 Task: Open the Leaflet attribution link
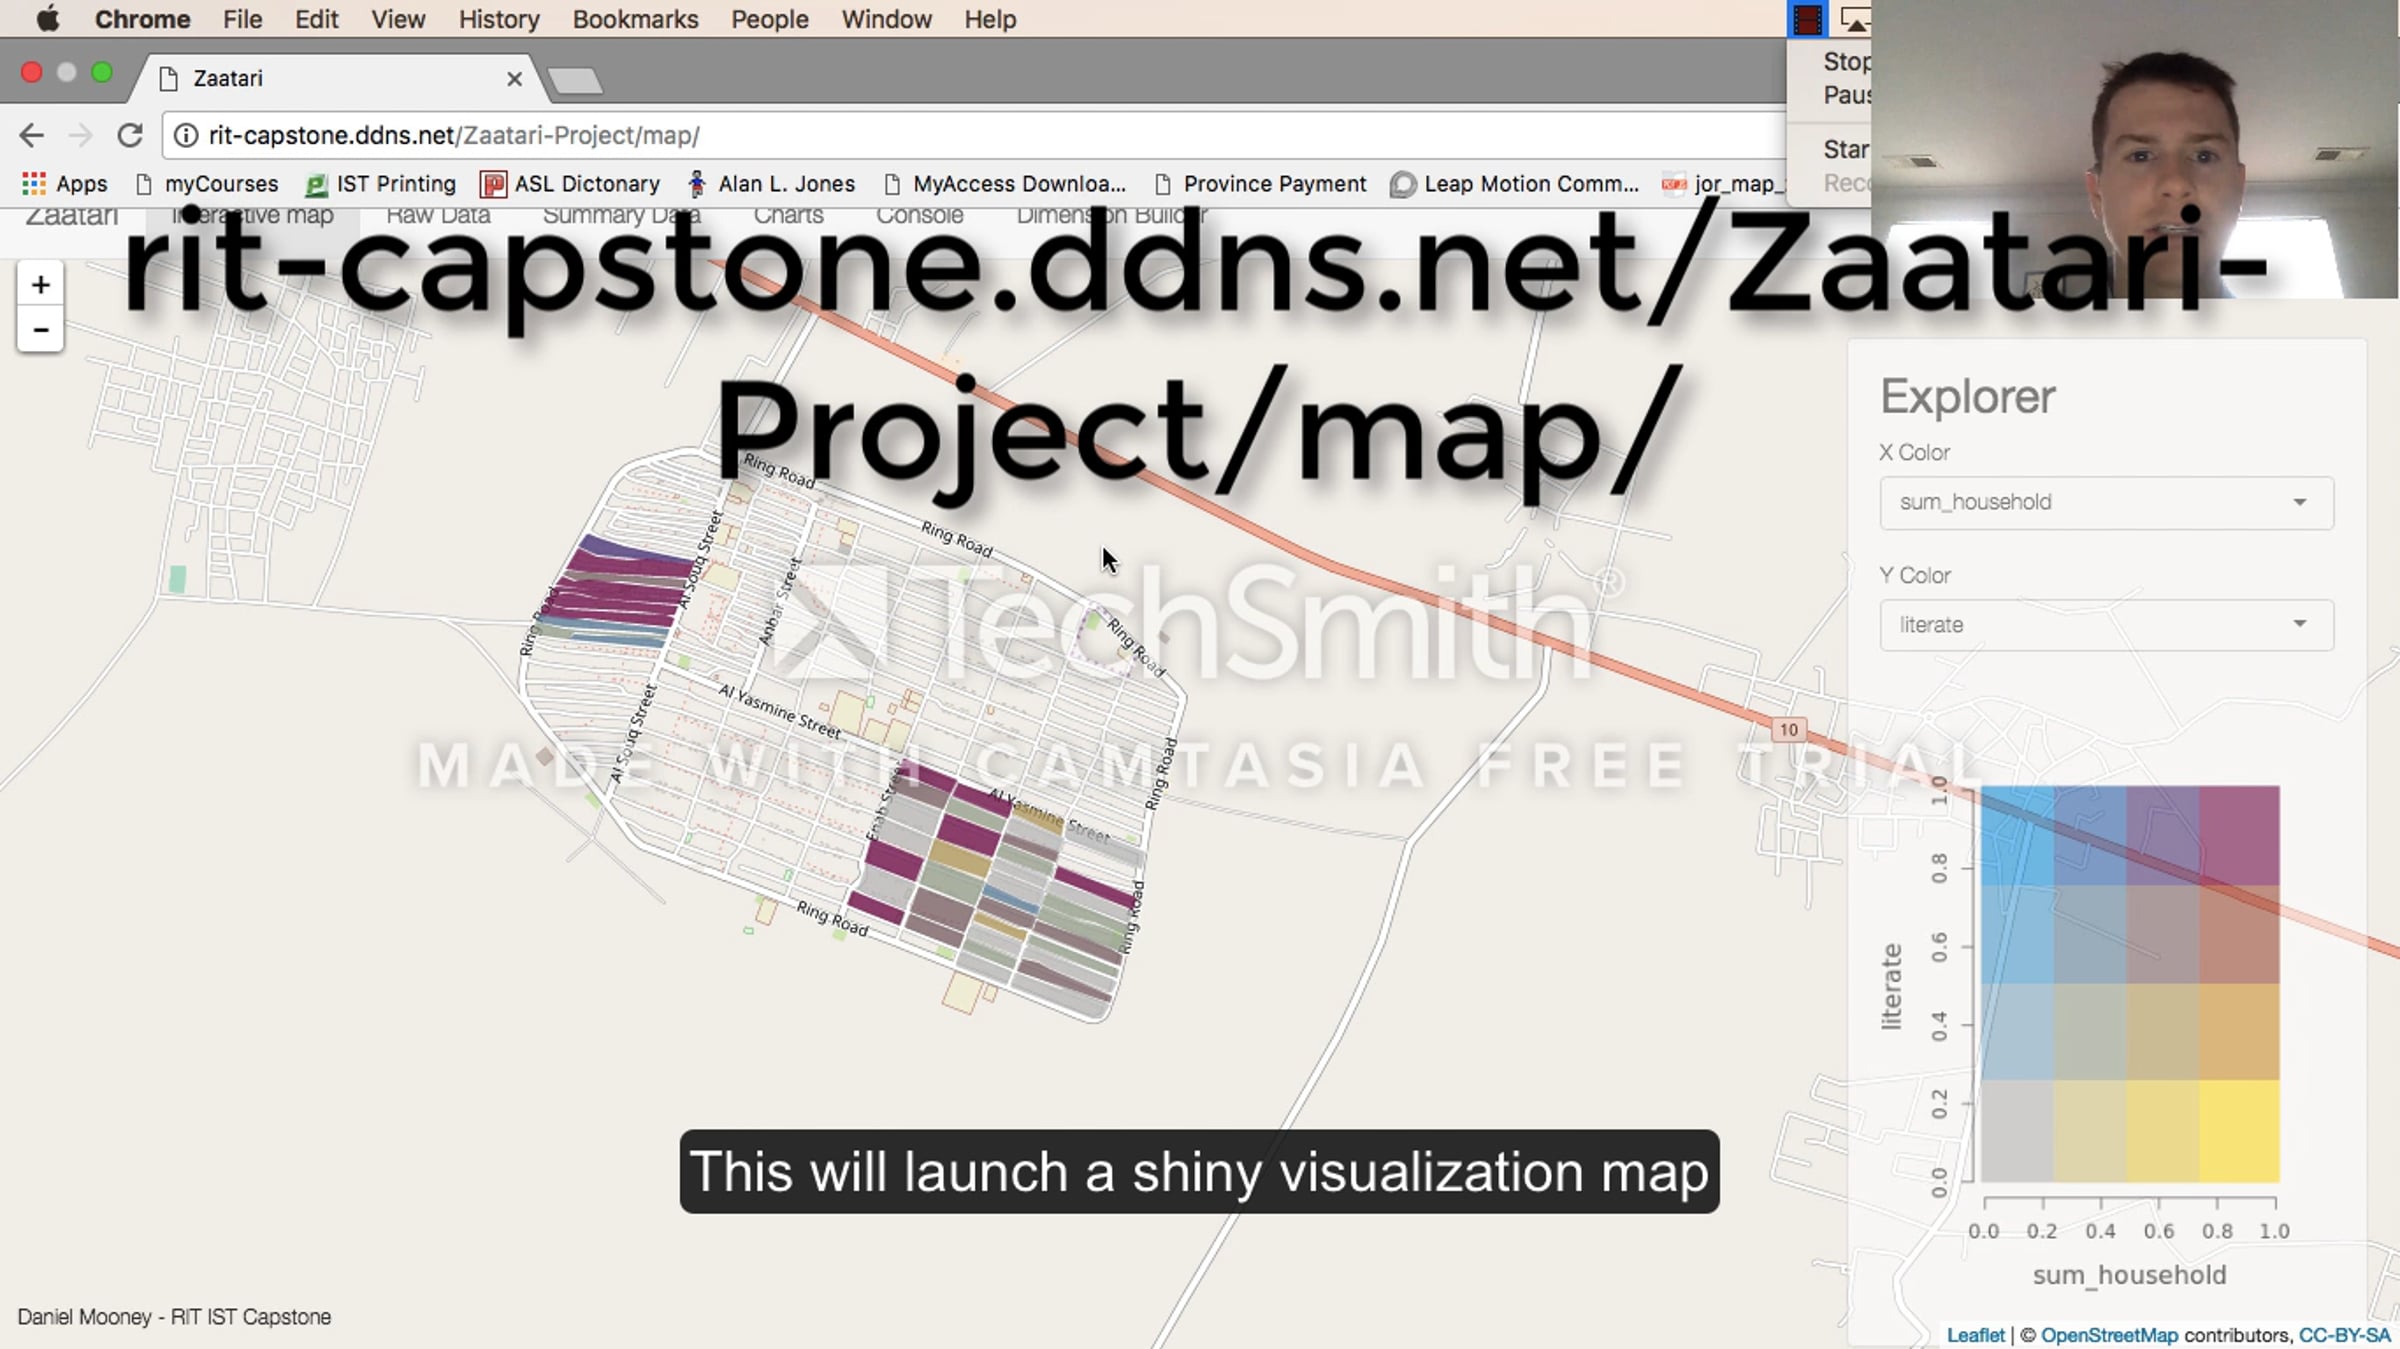point(1975,1335)
